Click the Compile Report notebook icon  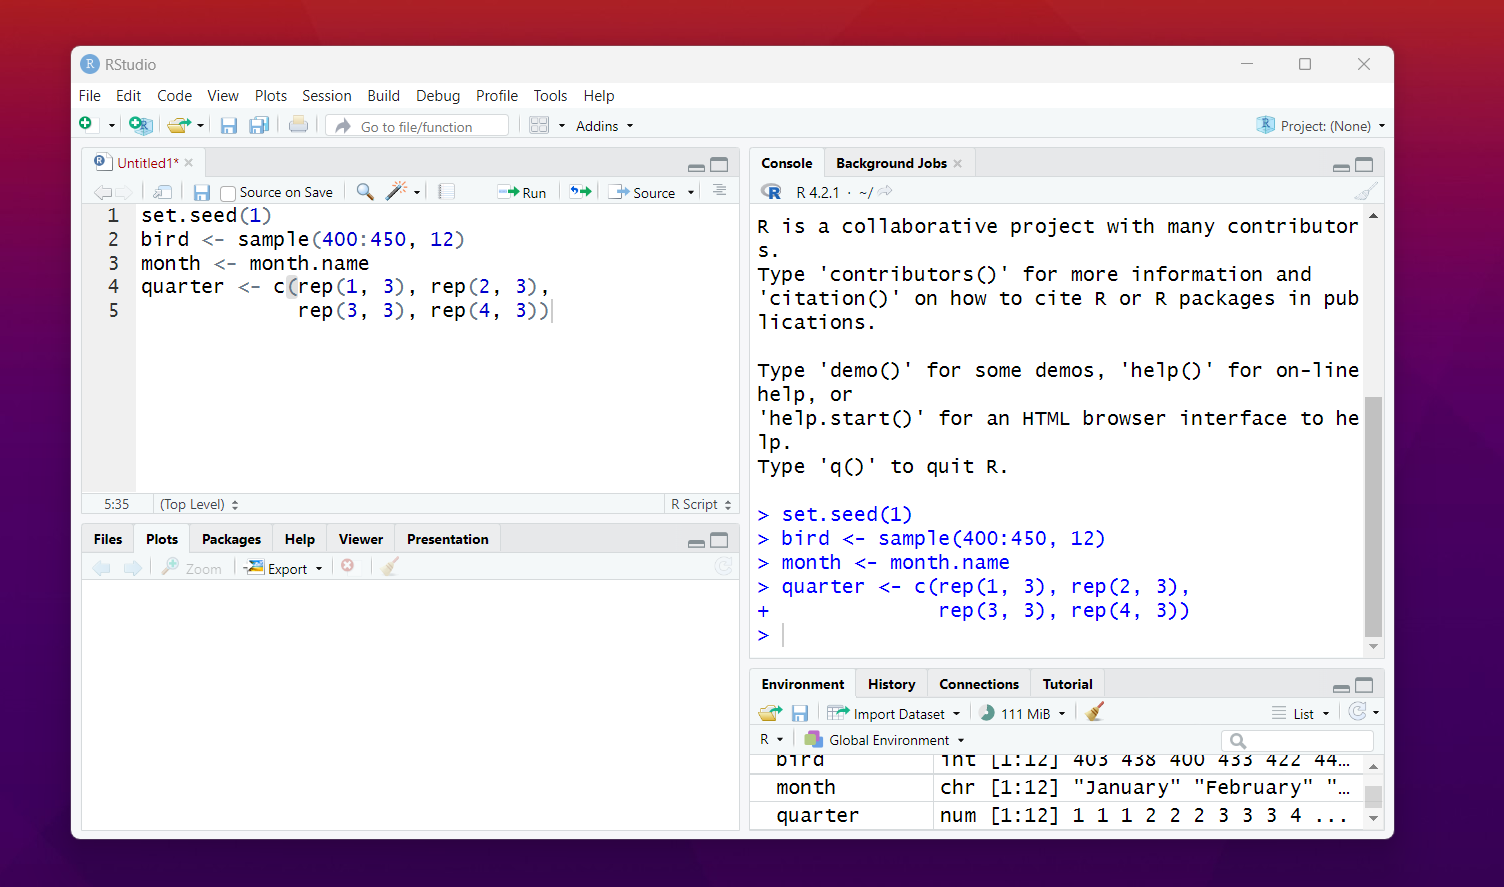tap(447, 191)
